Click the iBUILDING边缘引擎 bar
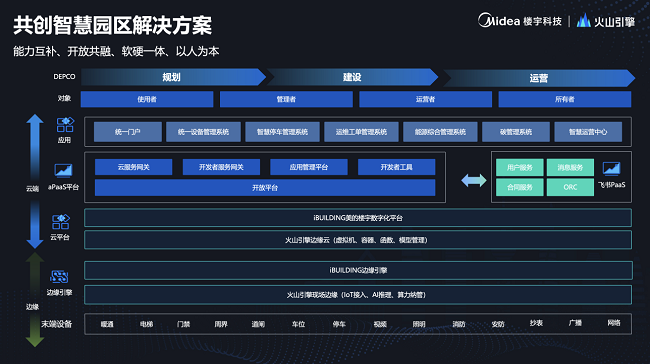The width and height of the screenshot is (650, 364). click(x=358, y=270)
